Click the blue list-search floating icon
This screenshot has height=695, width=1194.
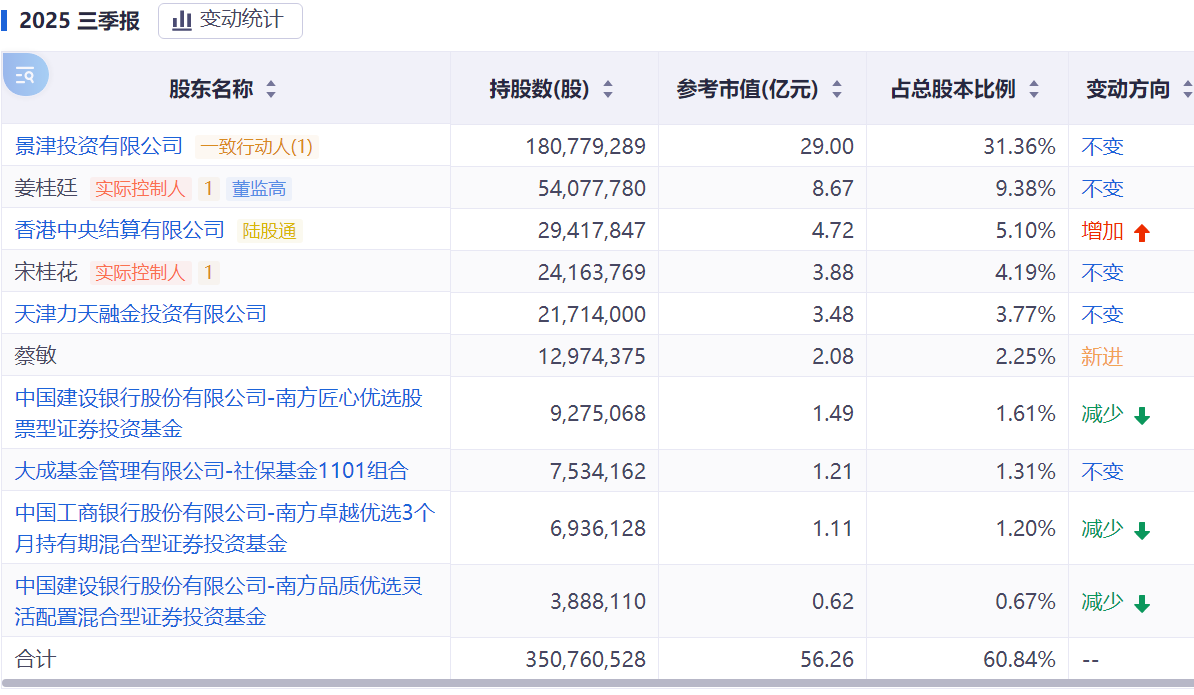pos(25,75)
